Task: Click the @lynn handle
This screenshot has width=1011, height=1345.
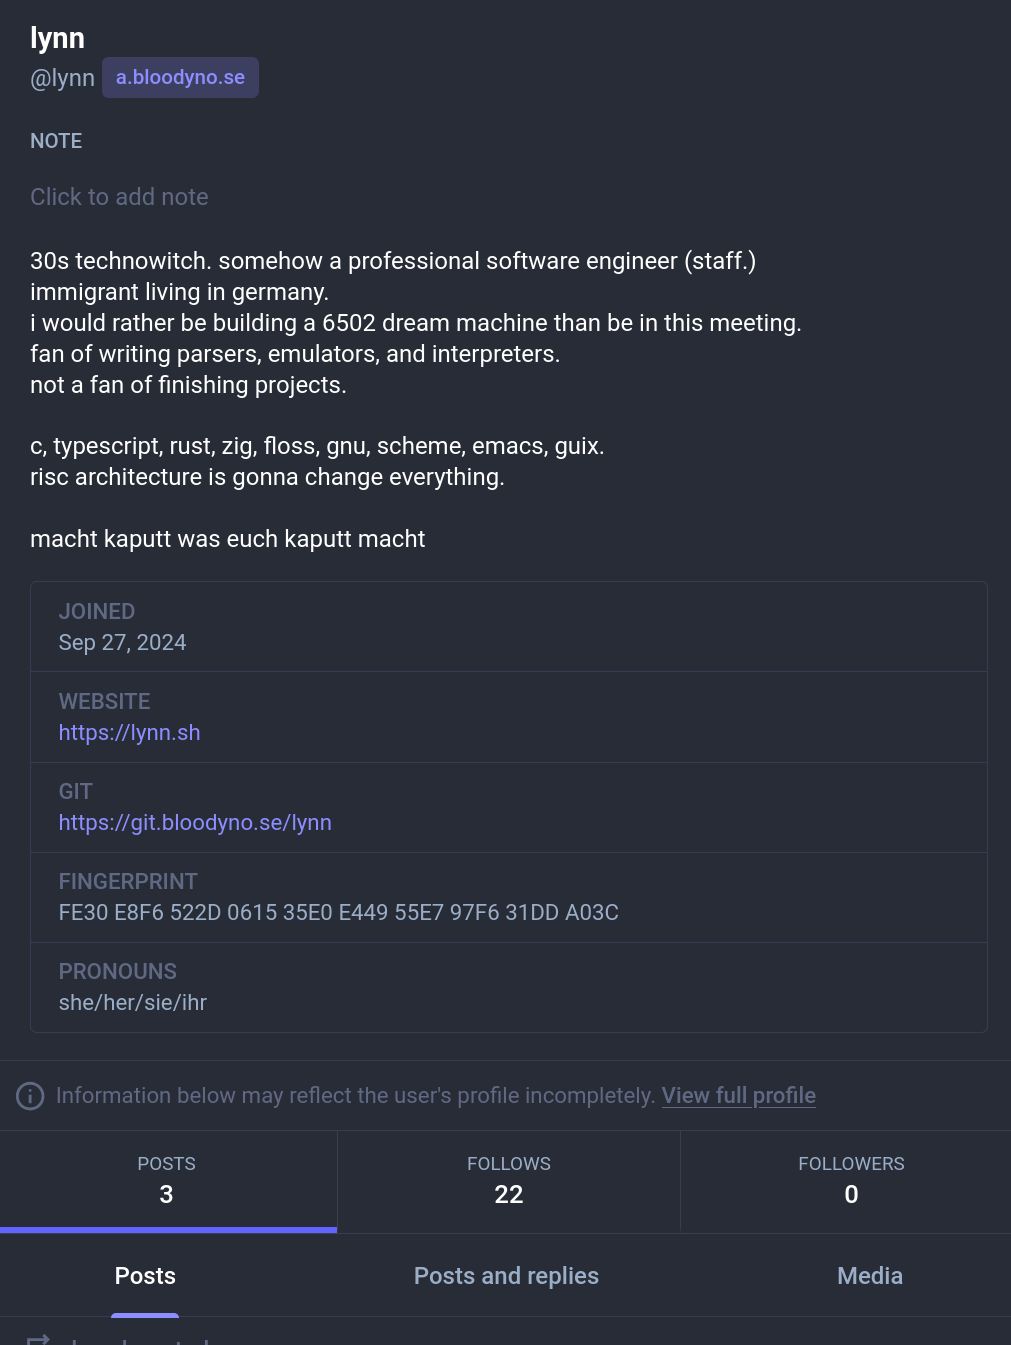Action: 62,78
